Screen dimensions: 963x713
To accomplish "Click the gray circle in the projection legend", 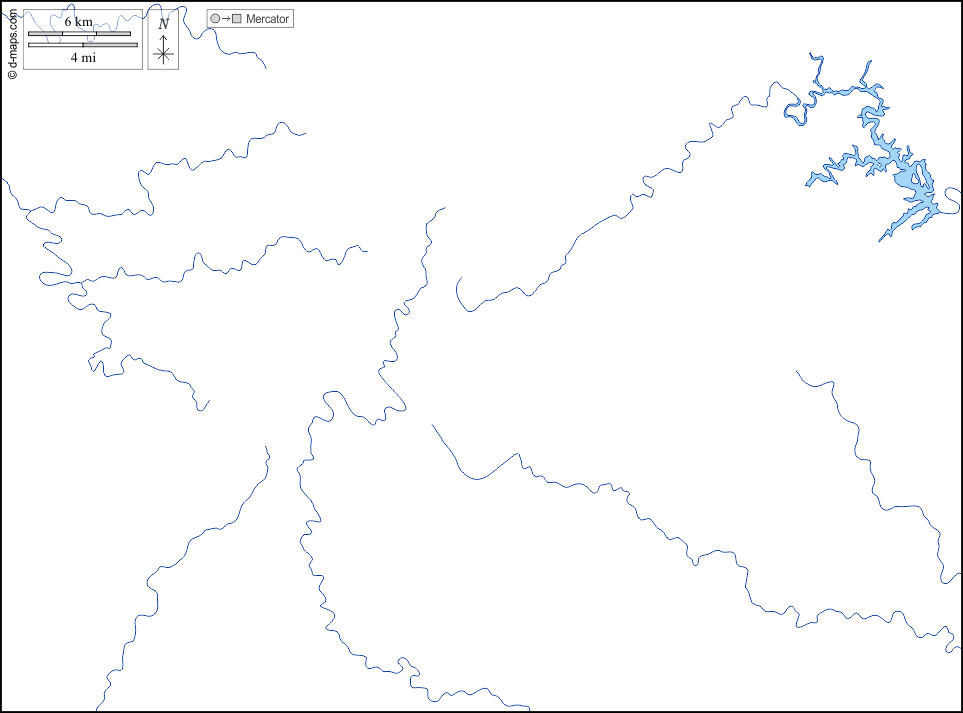I will 214,18.
